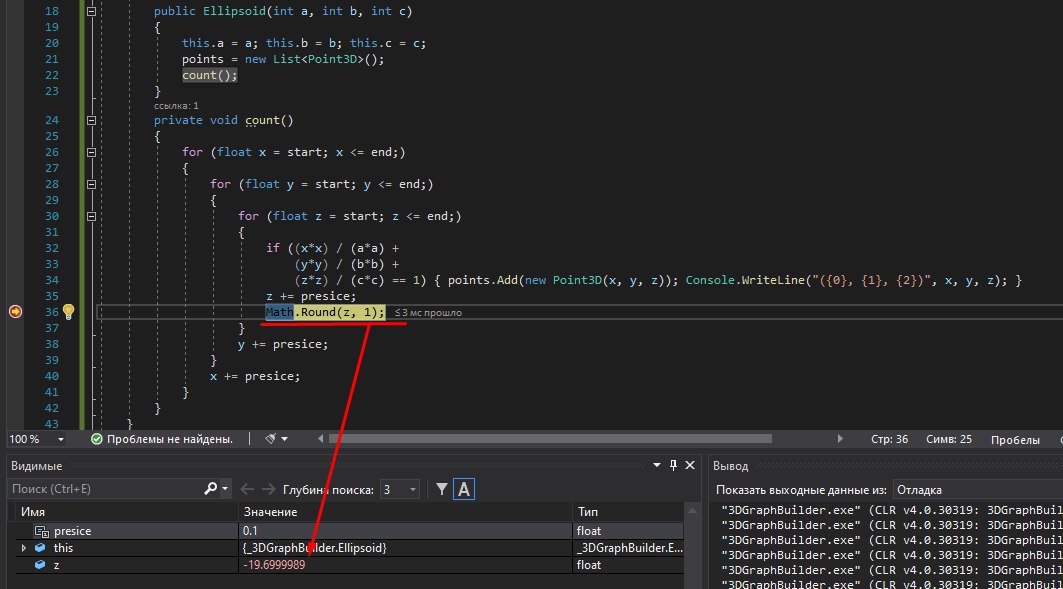1063x589 pixels.
Task: Click the filter funnel icon in Видимые toolbar
Action: tap(441, 489)
